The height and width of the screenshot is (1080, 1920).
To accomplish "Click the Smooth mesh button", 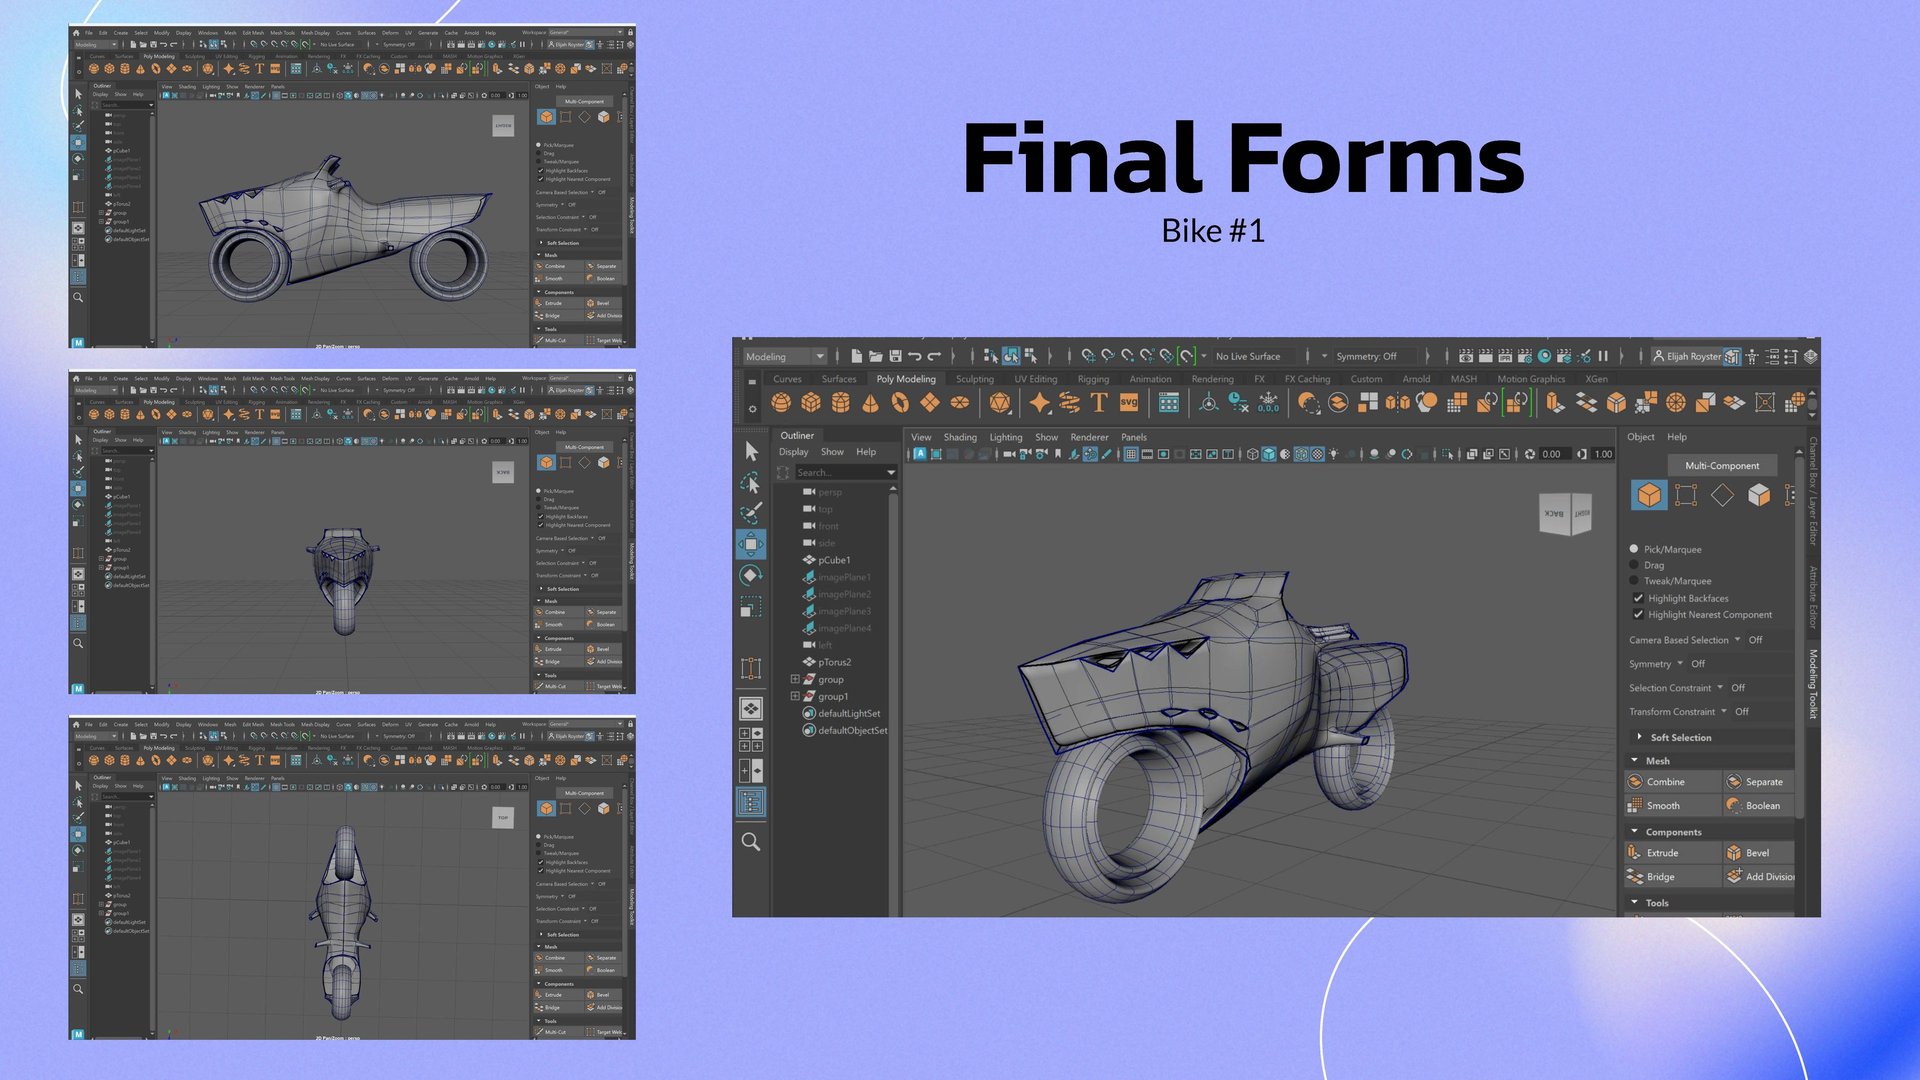I will (x=1673, y=806).
